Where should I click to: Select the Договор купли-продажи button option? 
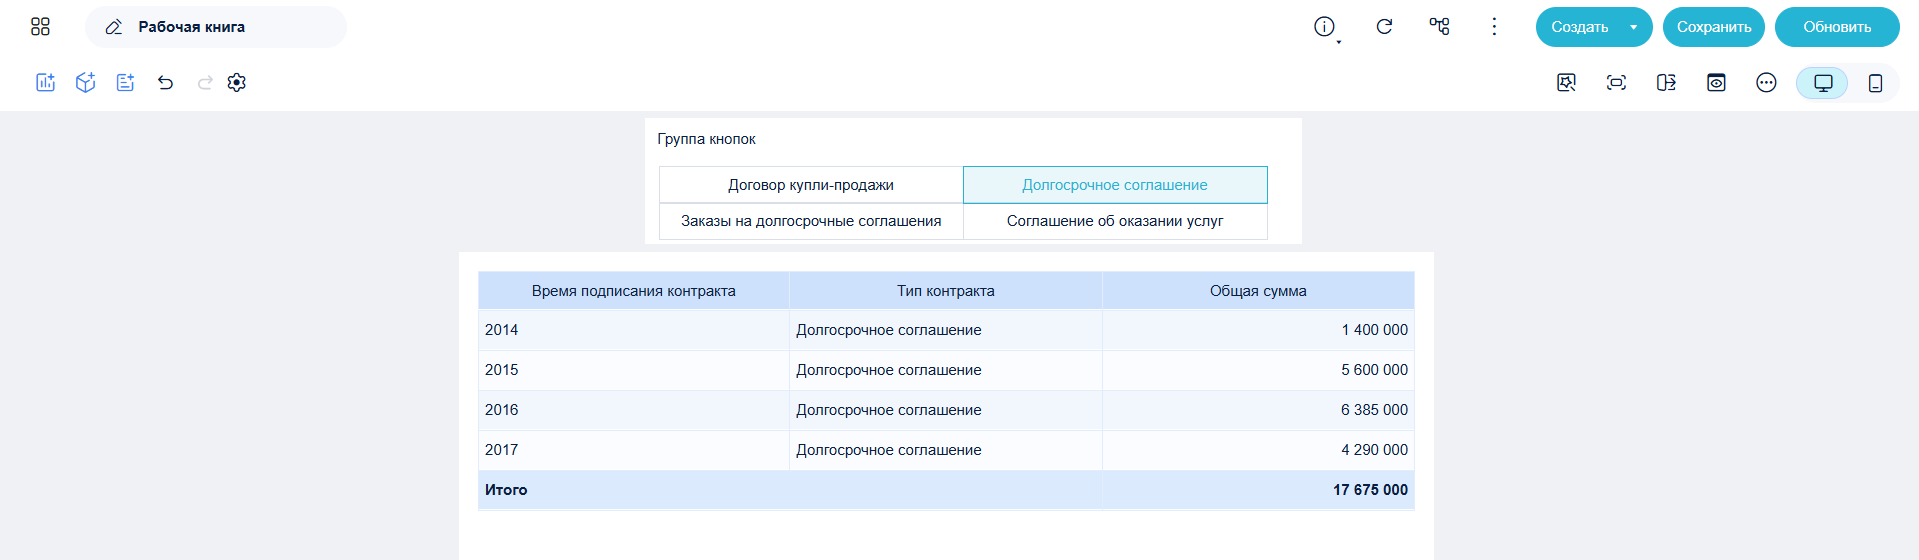coord(811,185)
